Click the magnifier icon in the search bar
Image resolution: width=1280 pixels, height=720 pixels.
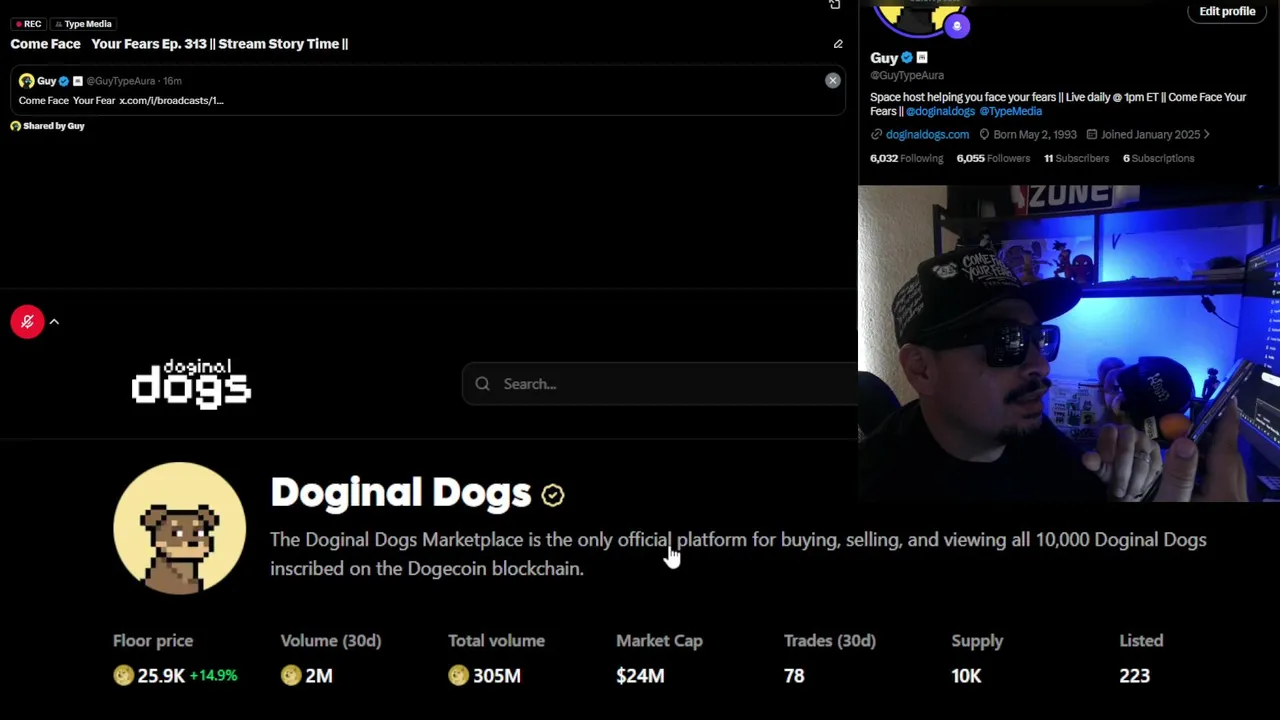[x=482, y=384]
